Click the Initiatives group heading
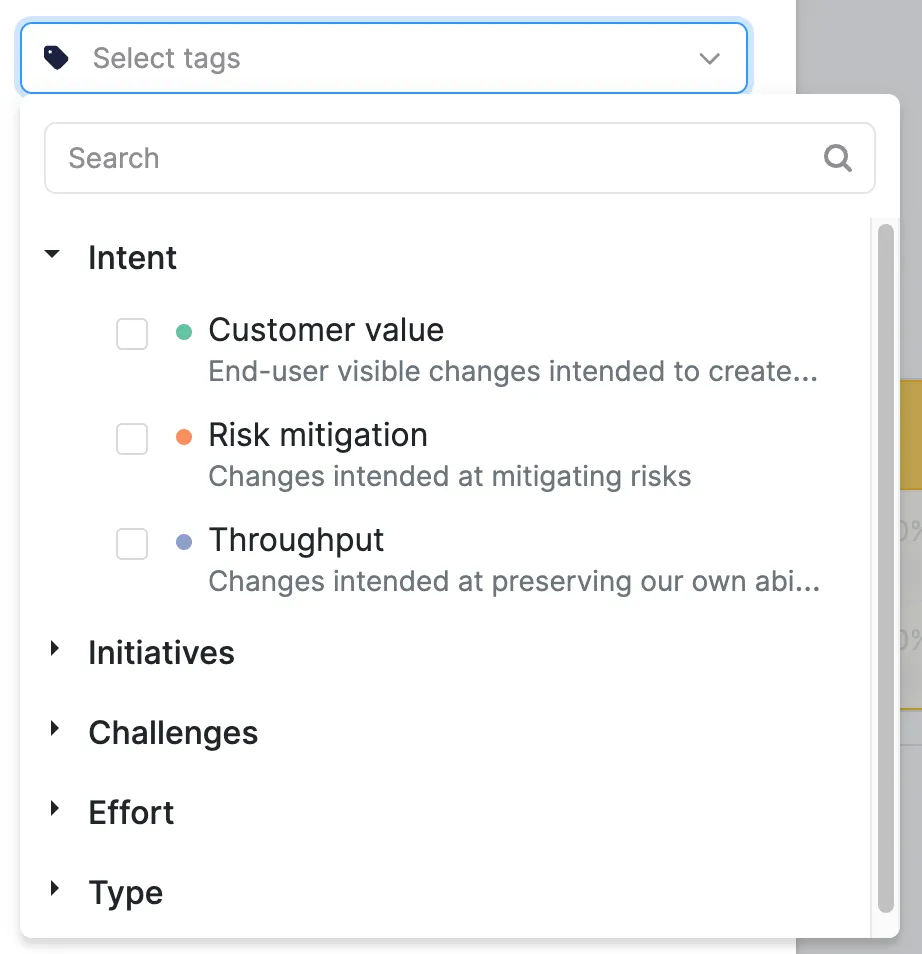 point(161,653)
